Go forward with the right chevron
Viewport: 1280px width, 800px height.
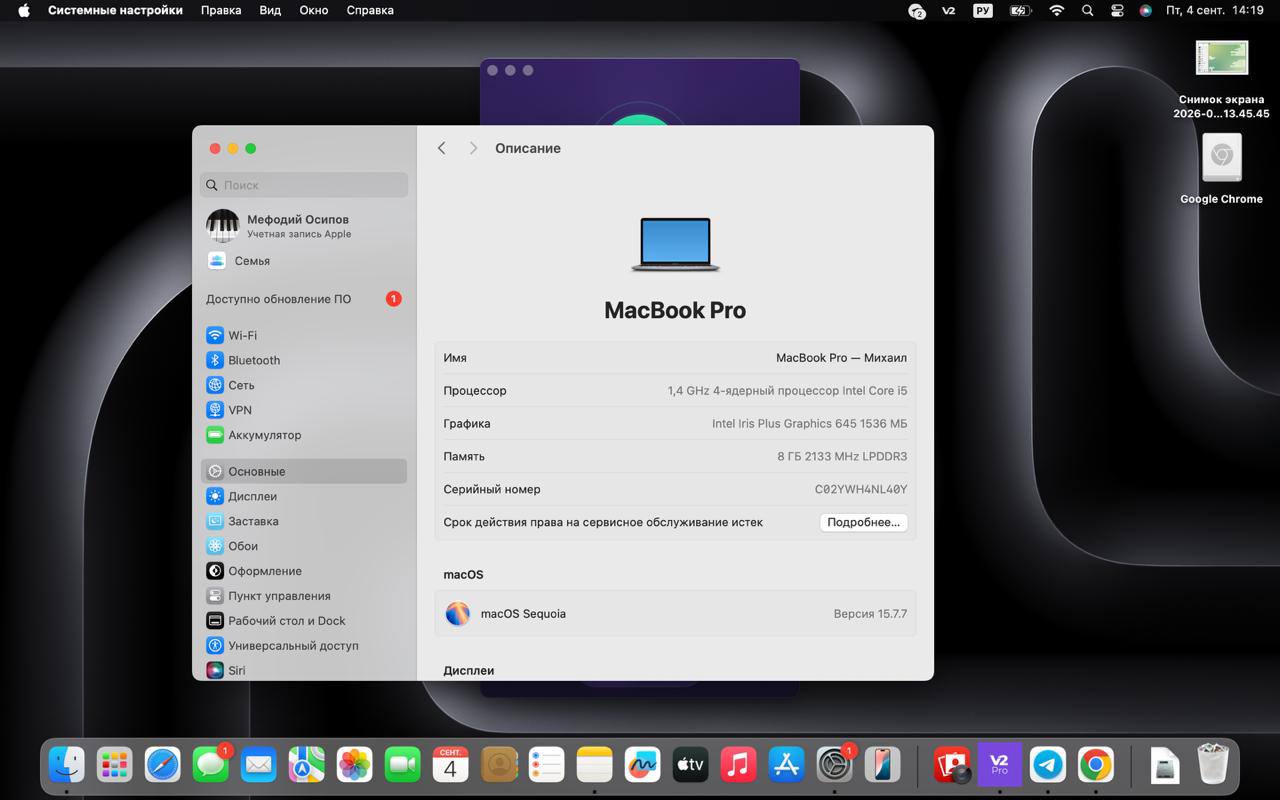[x=473, y=148]
